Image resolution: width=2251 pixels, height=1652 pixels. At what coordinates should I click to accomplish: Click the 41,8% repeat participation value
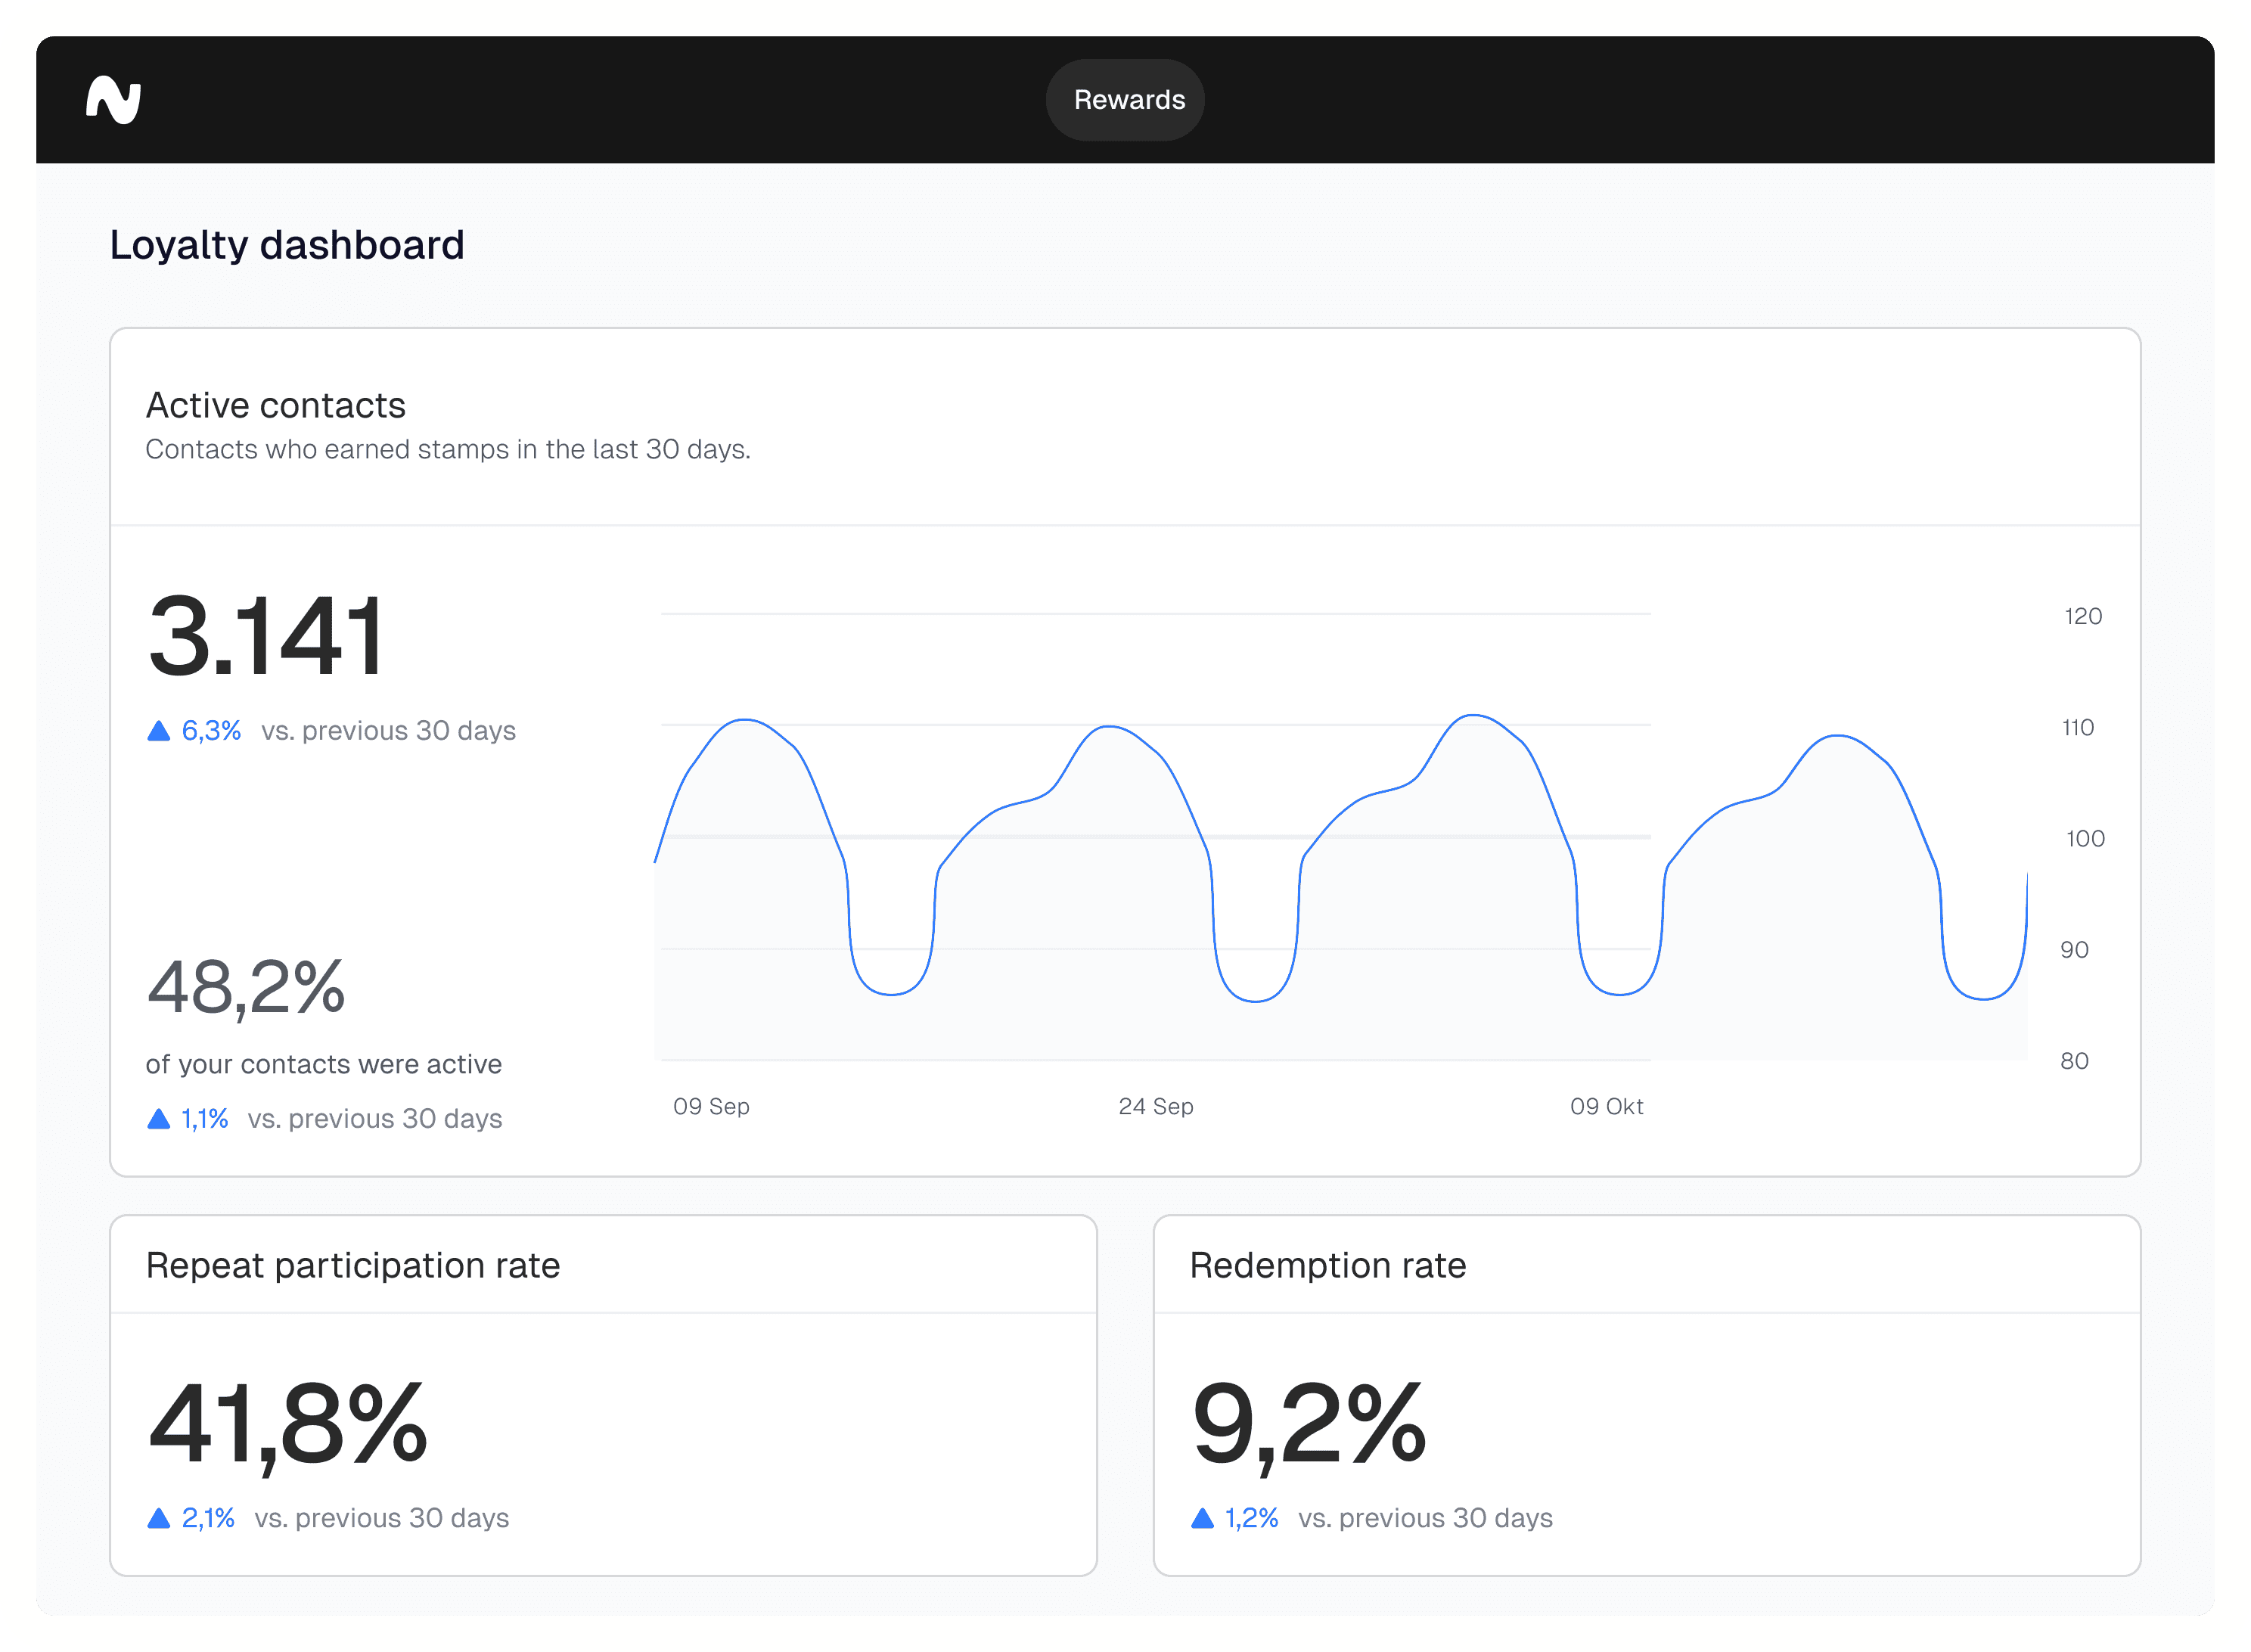point(288,1424)
